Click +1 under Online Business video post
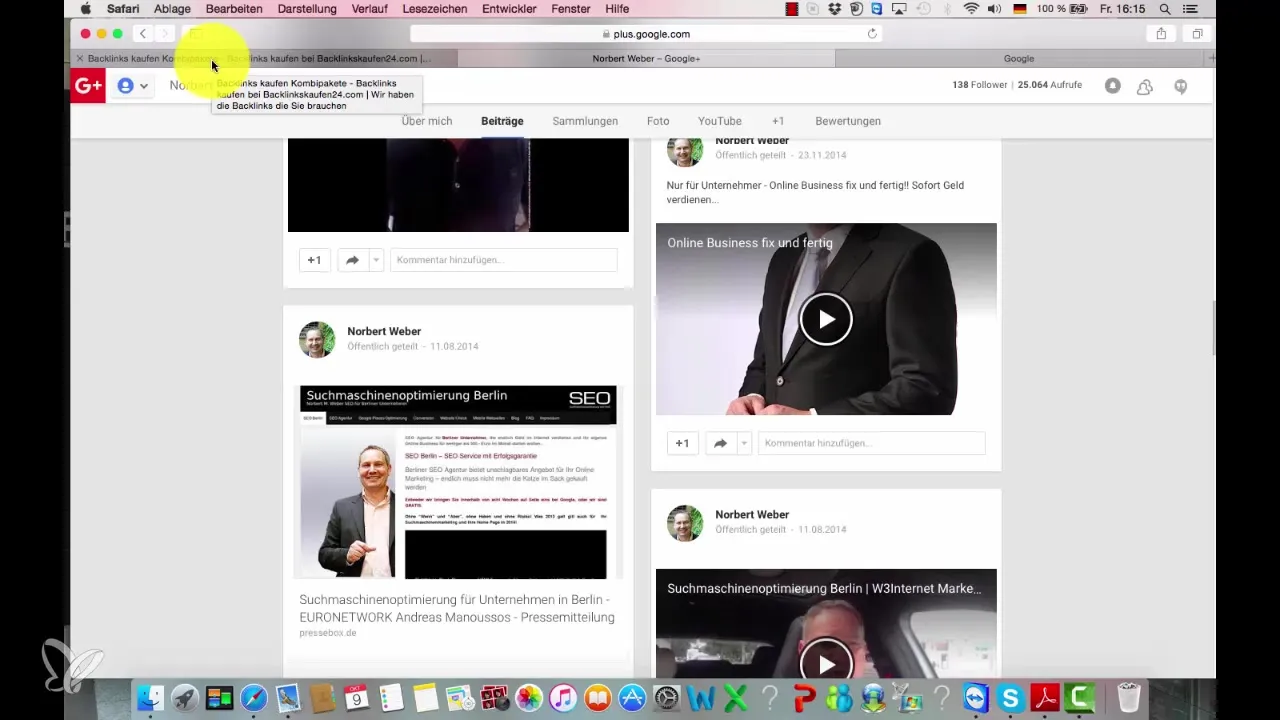This screenshot has width=1280, height=720. tap(682, 443)
